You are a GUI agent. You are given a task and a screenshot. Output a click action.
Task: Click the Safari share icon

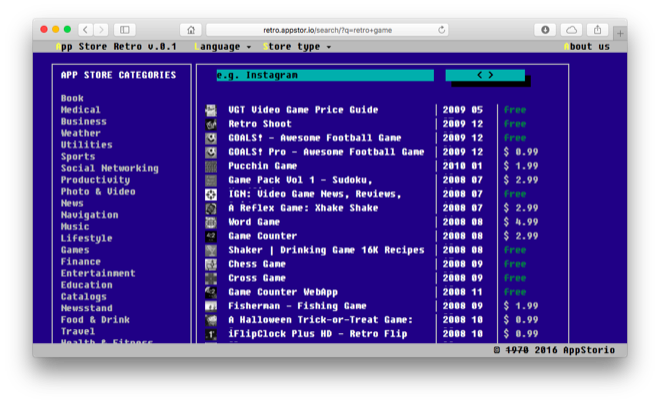coord(599,30)
